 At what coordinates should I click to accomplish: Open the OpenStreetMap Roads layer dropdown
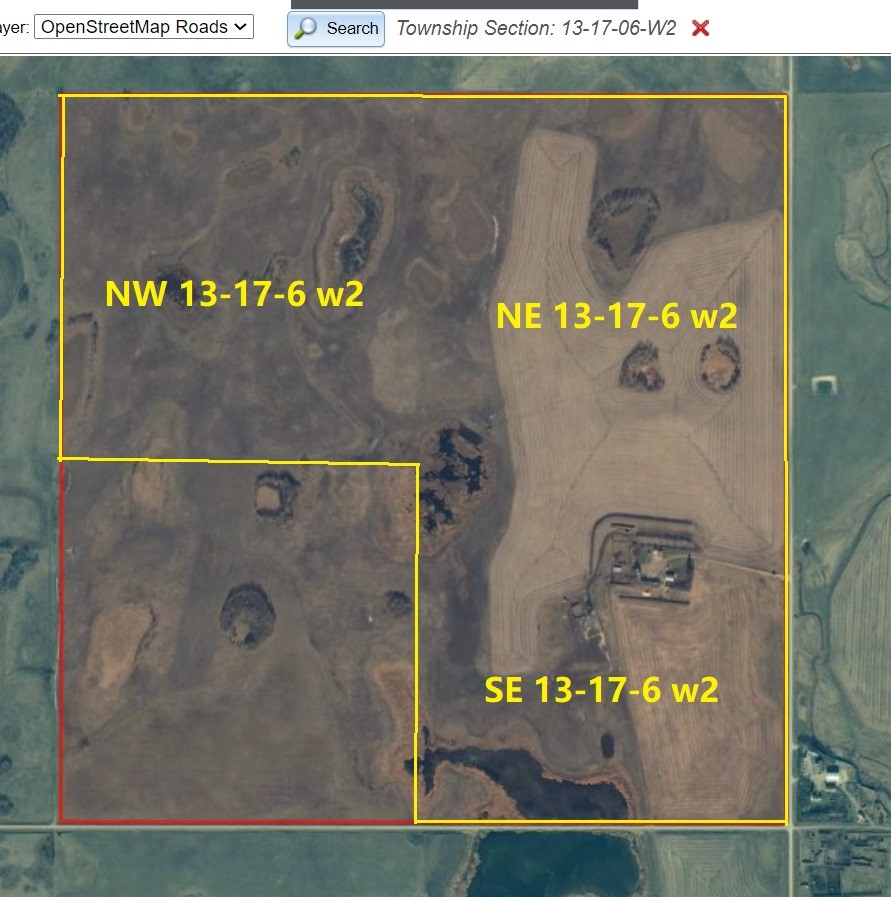tap(144, 27)
